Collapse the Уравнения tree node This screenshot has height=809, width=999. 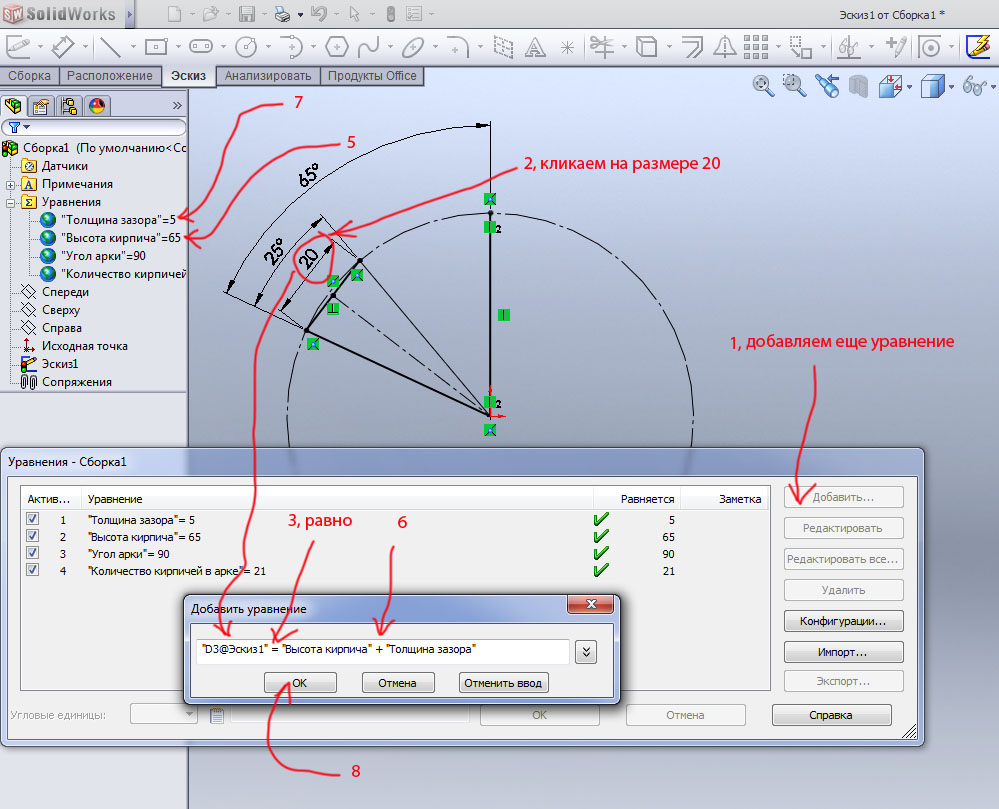point(10,202)
